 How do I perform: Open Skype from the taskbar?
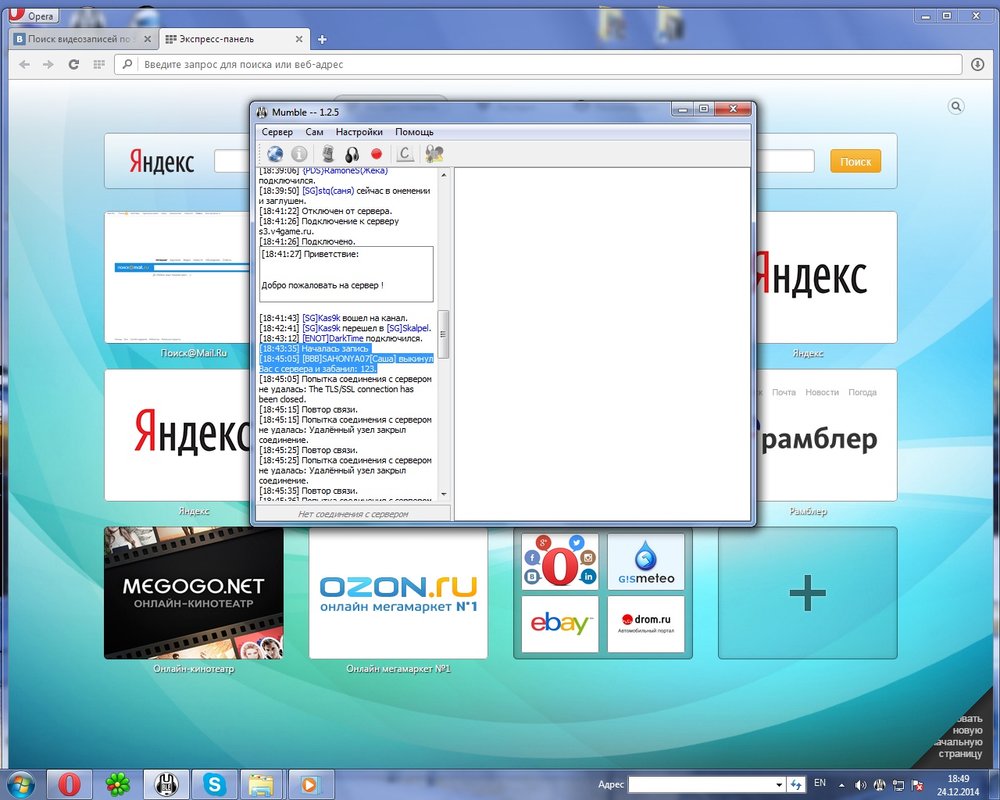pos(213,784)
